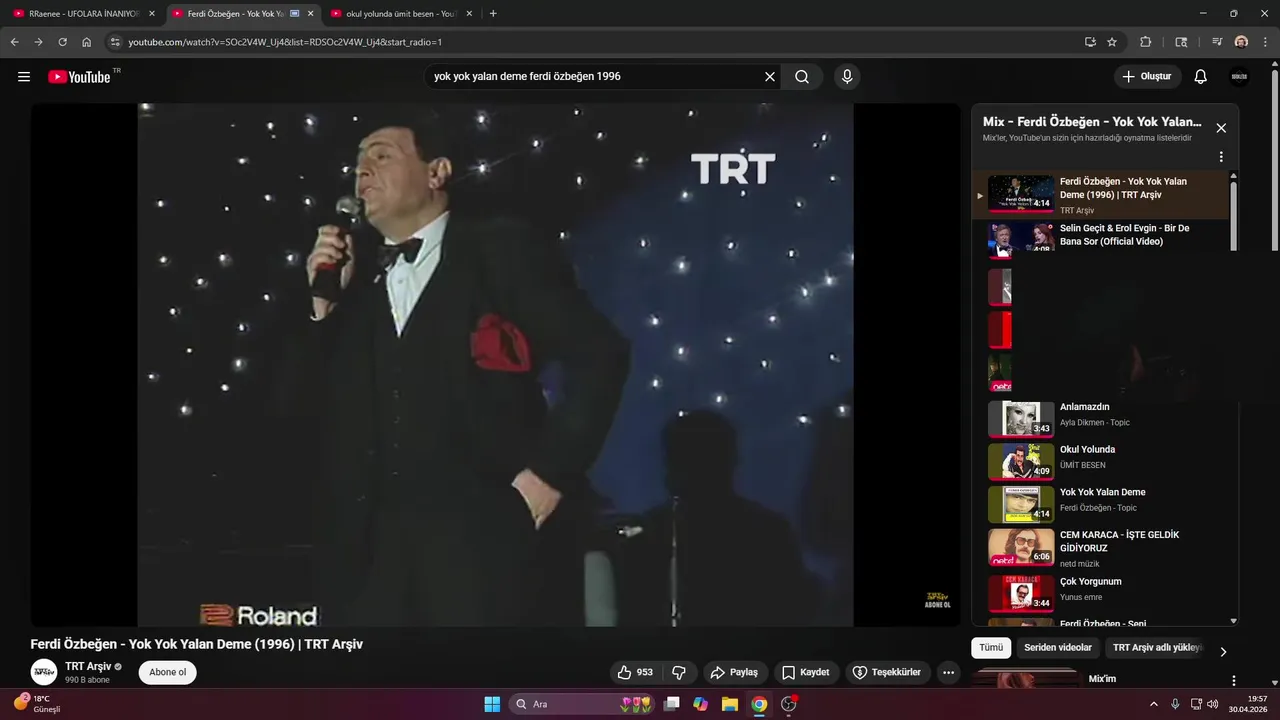The width and height of the screenshot is (1280, 720).
Task: Open the Chrome three-dot menu
Action: tap(1265, 42)
